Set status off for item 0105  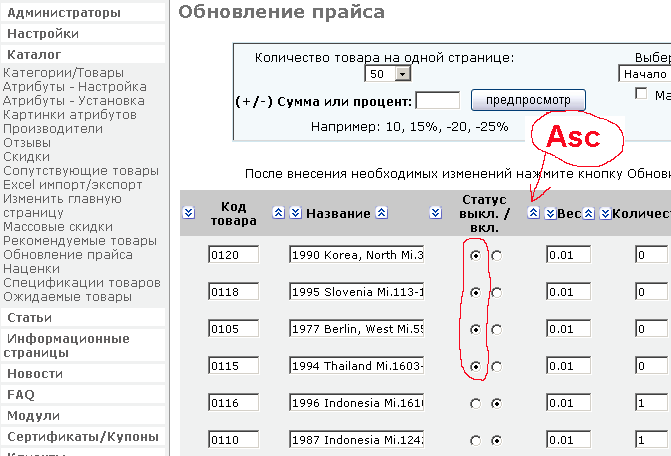[x=475, y=329]
